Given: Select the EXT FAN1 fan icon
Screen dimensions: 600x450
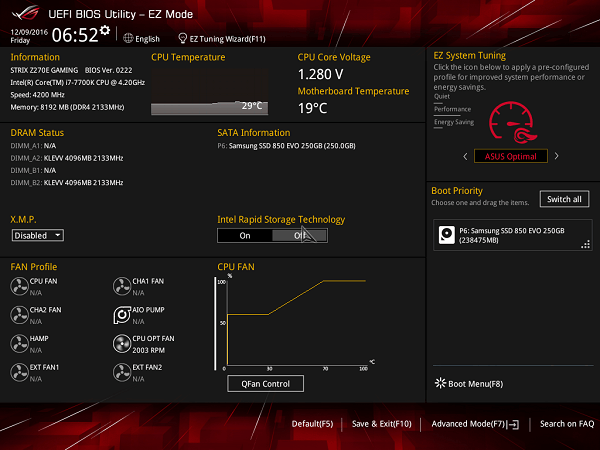Looking at the screenshot, I should [x=19, y=372].
